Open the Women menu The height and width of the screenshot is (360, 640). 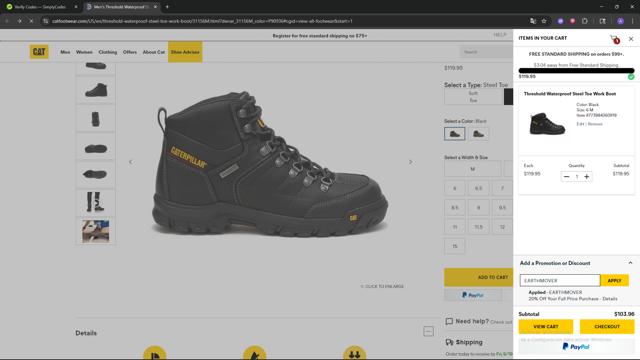[x=84, y=52]
